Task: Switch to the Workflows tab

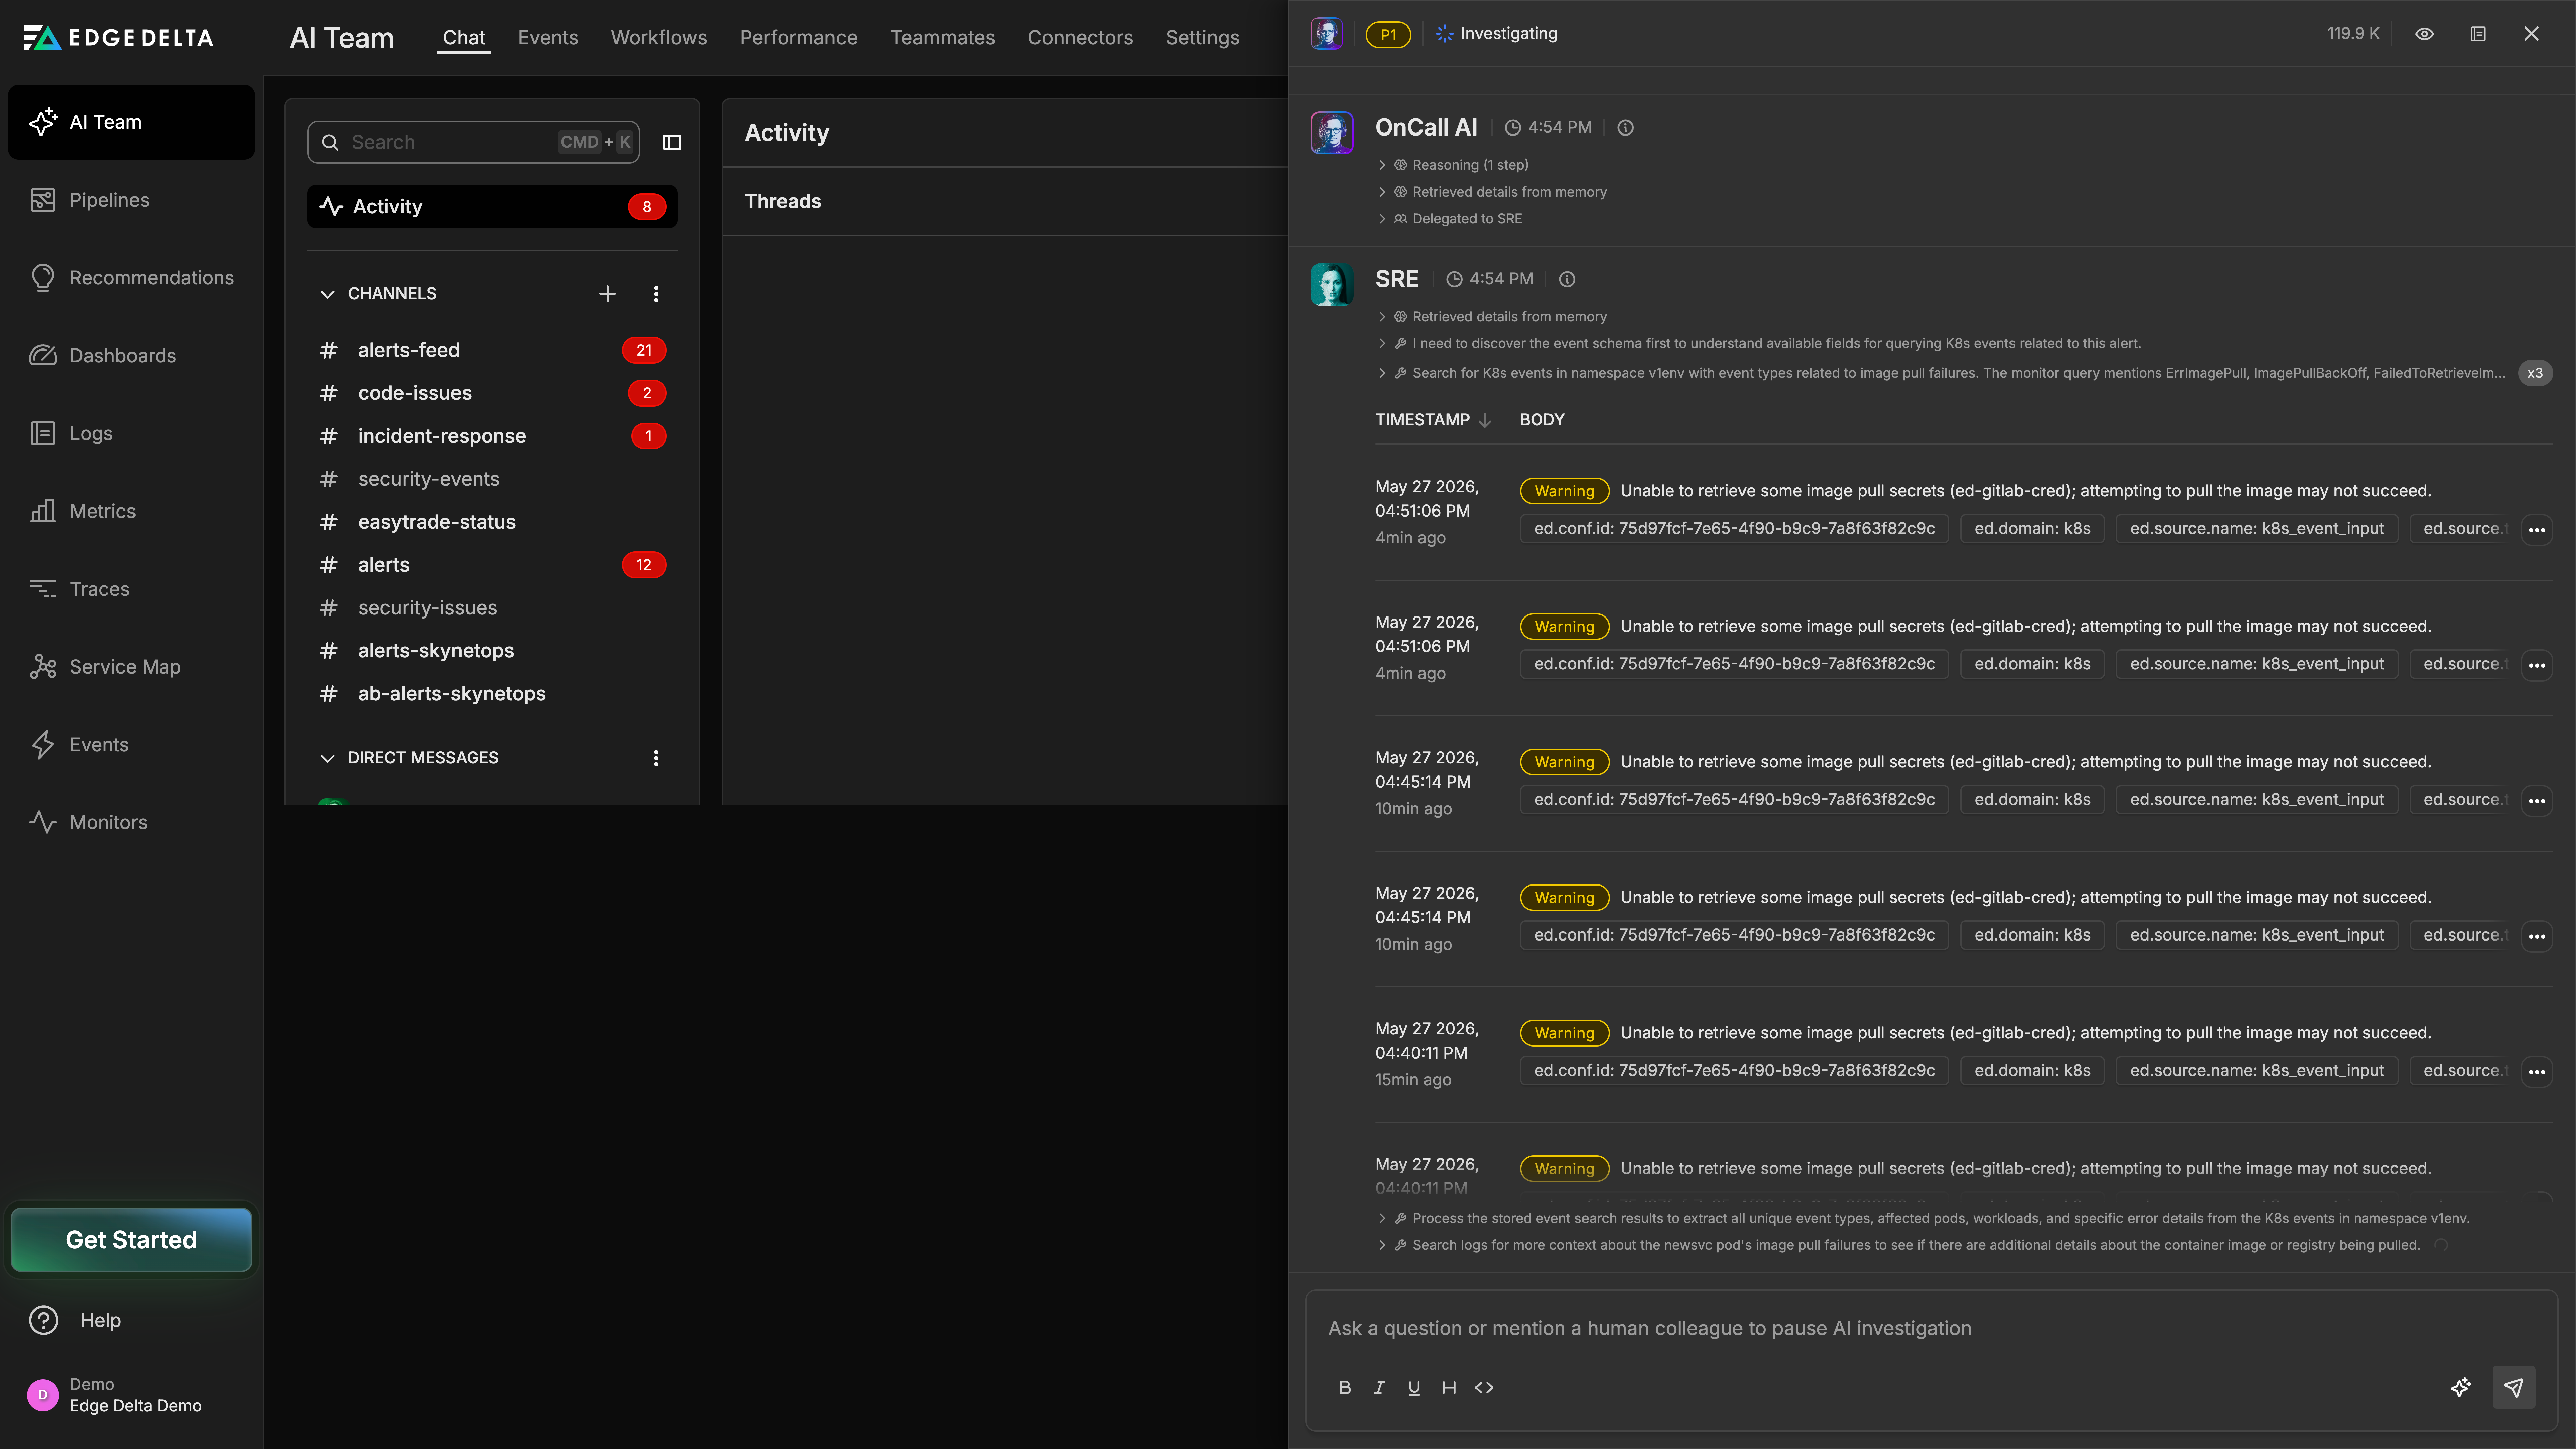Action: tap(659, 38)
